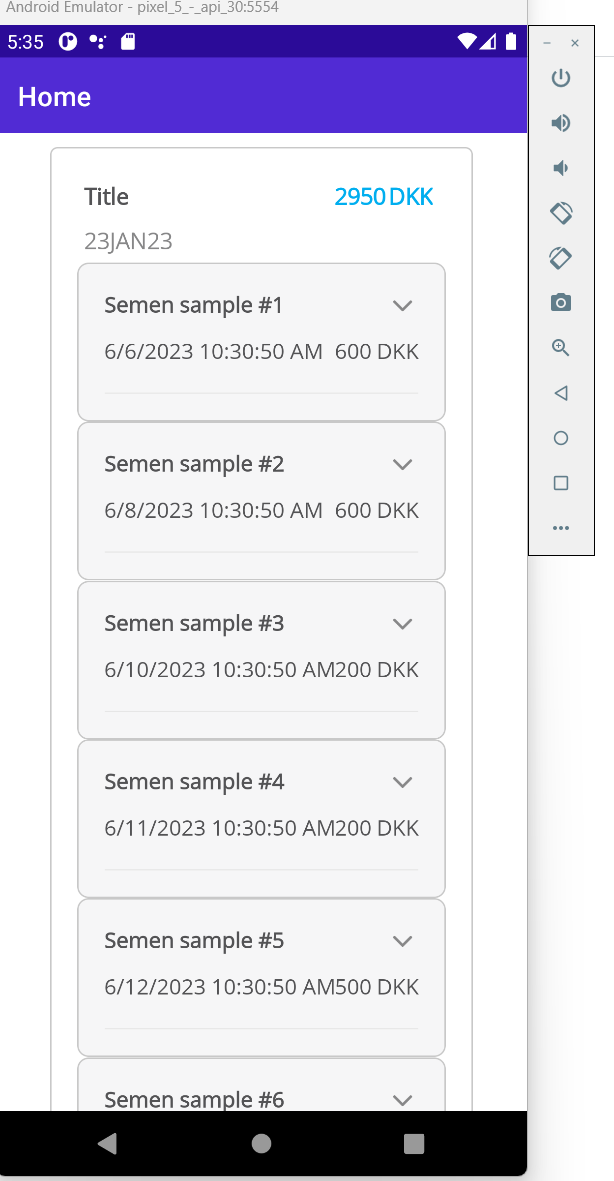Open the Semen sample #5 dropdown chevron
Viewport: 614px width, 1181px height.
(402, 940)
